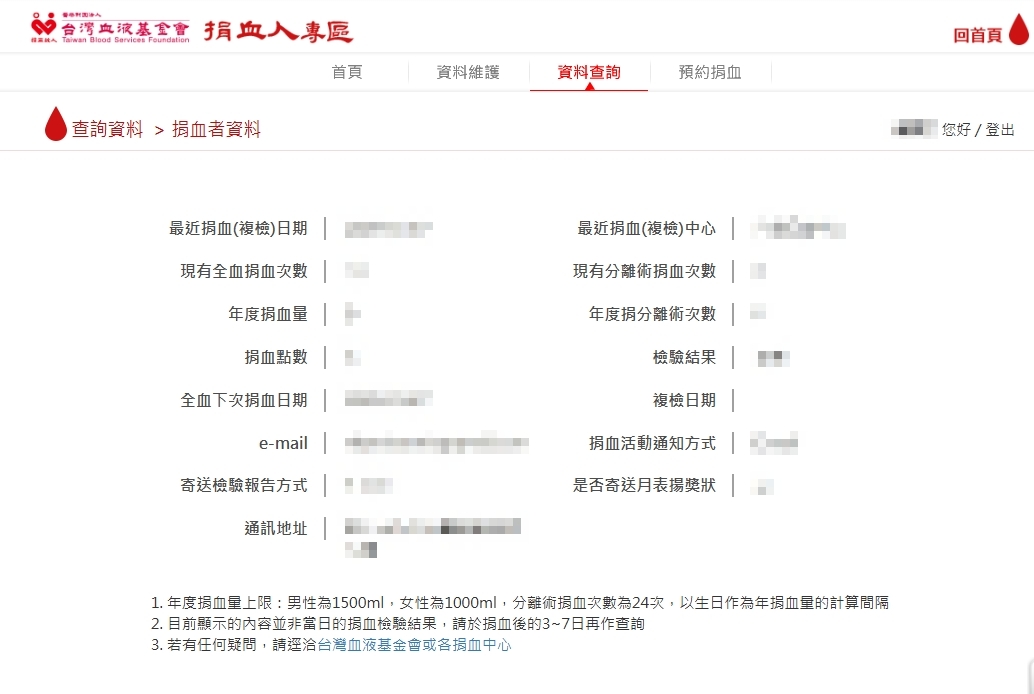Click the Taiwan Blood Services Foundation heart logo

(44, 29)
